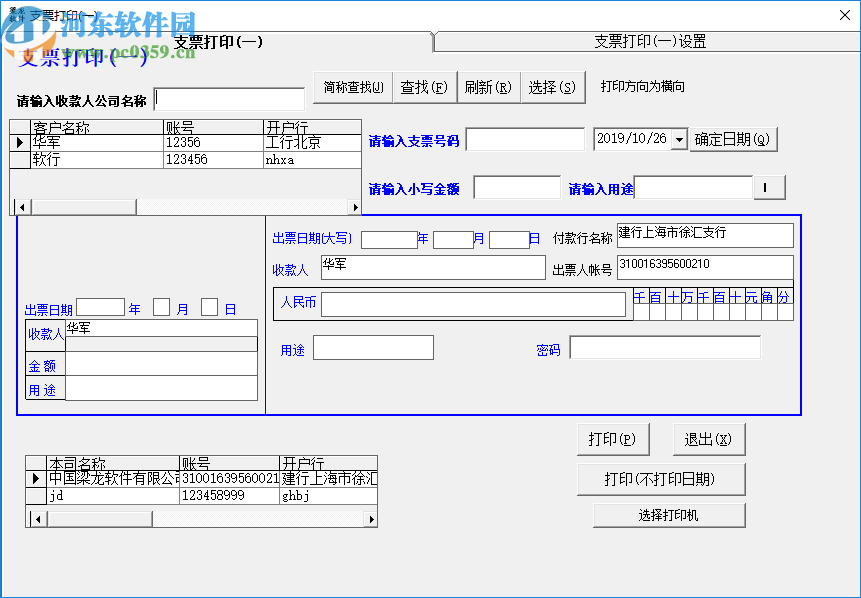Click the 查找(F) button
The width and height of the screenshot is (861, 598).
point(420,87)
